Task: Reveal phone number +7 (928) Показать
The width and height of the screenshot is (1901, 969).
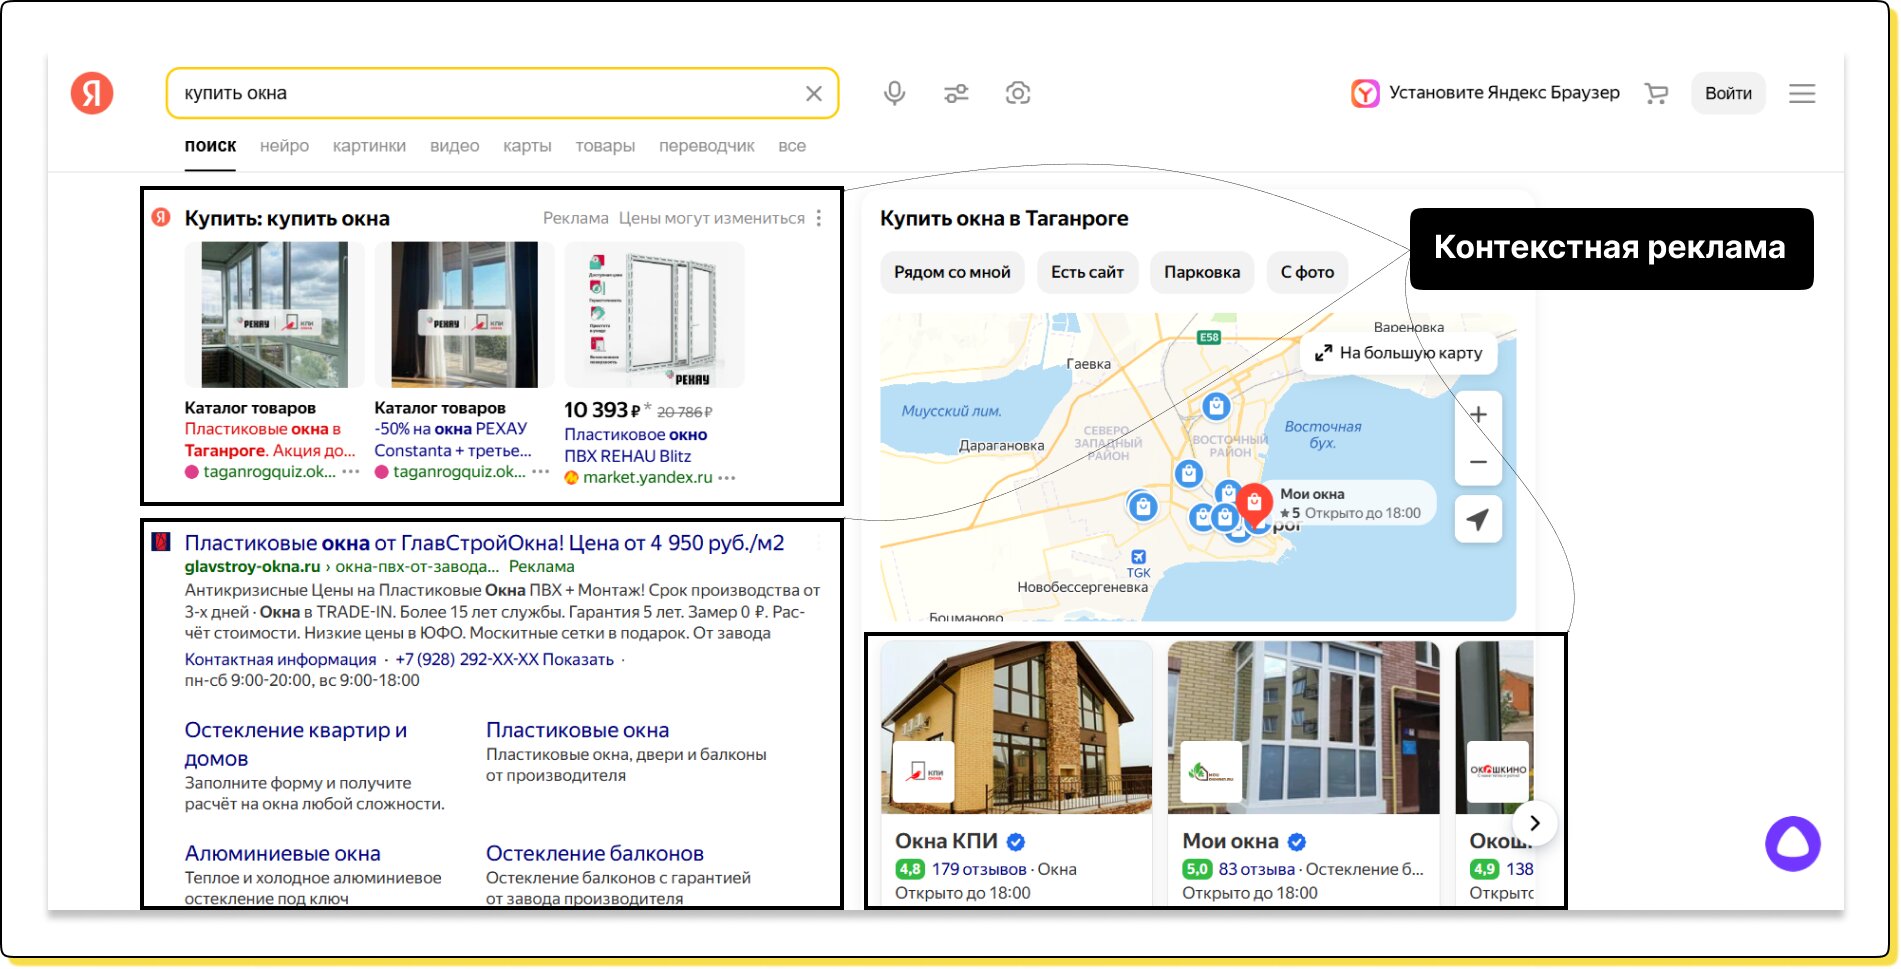Action: [x=504, y=660]
